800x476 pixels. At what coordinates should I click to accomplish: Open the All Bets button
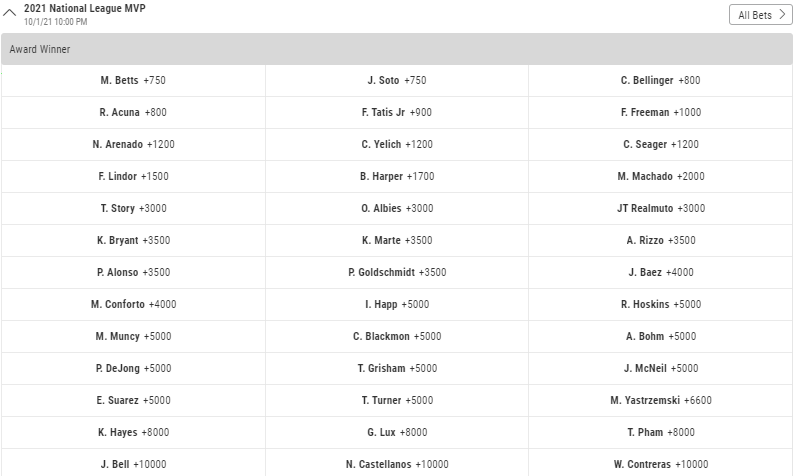pos(761,15)
